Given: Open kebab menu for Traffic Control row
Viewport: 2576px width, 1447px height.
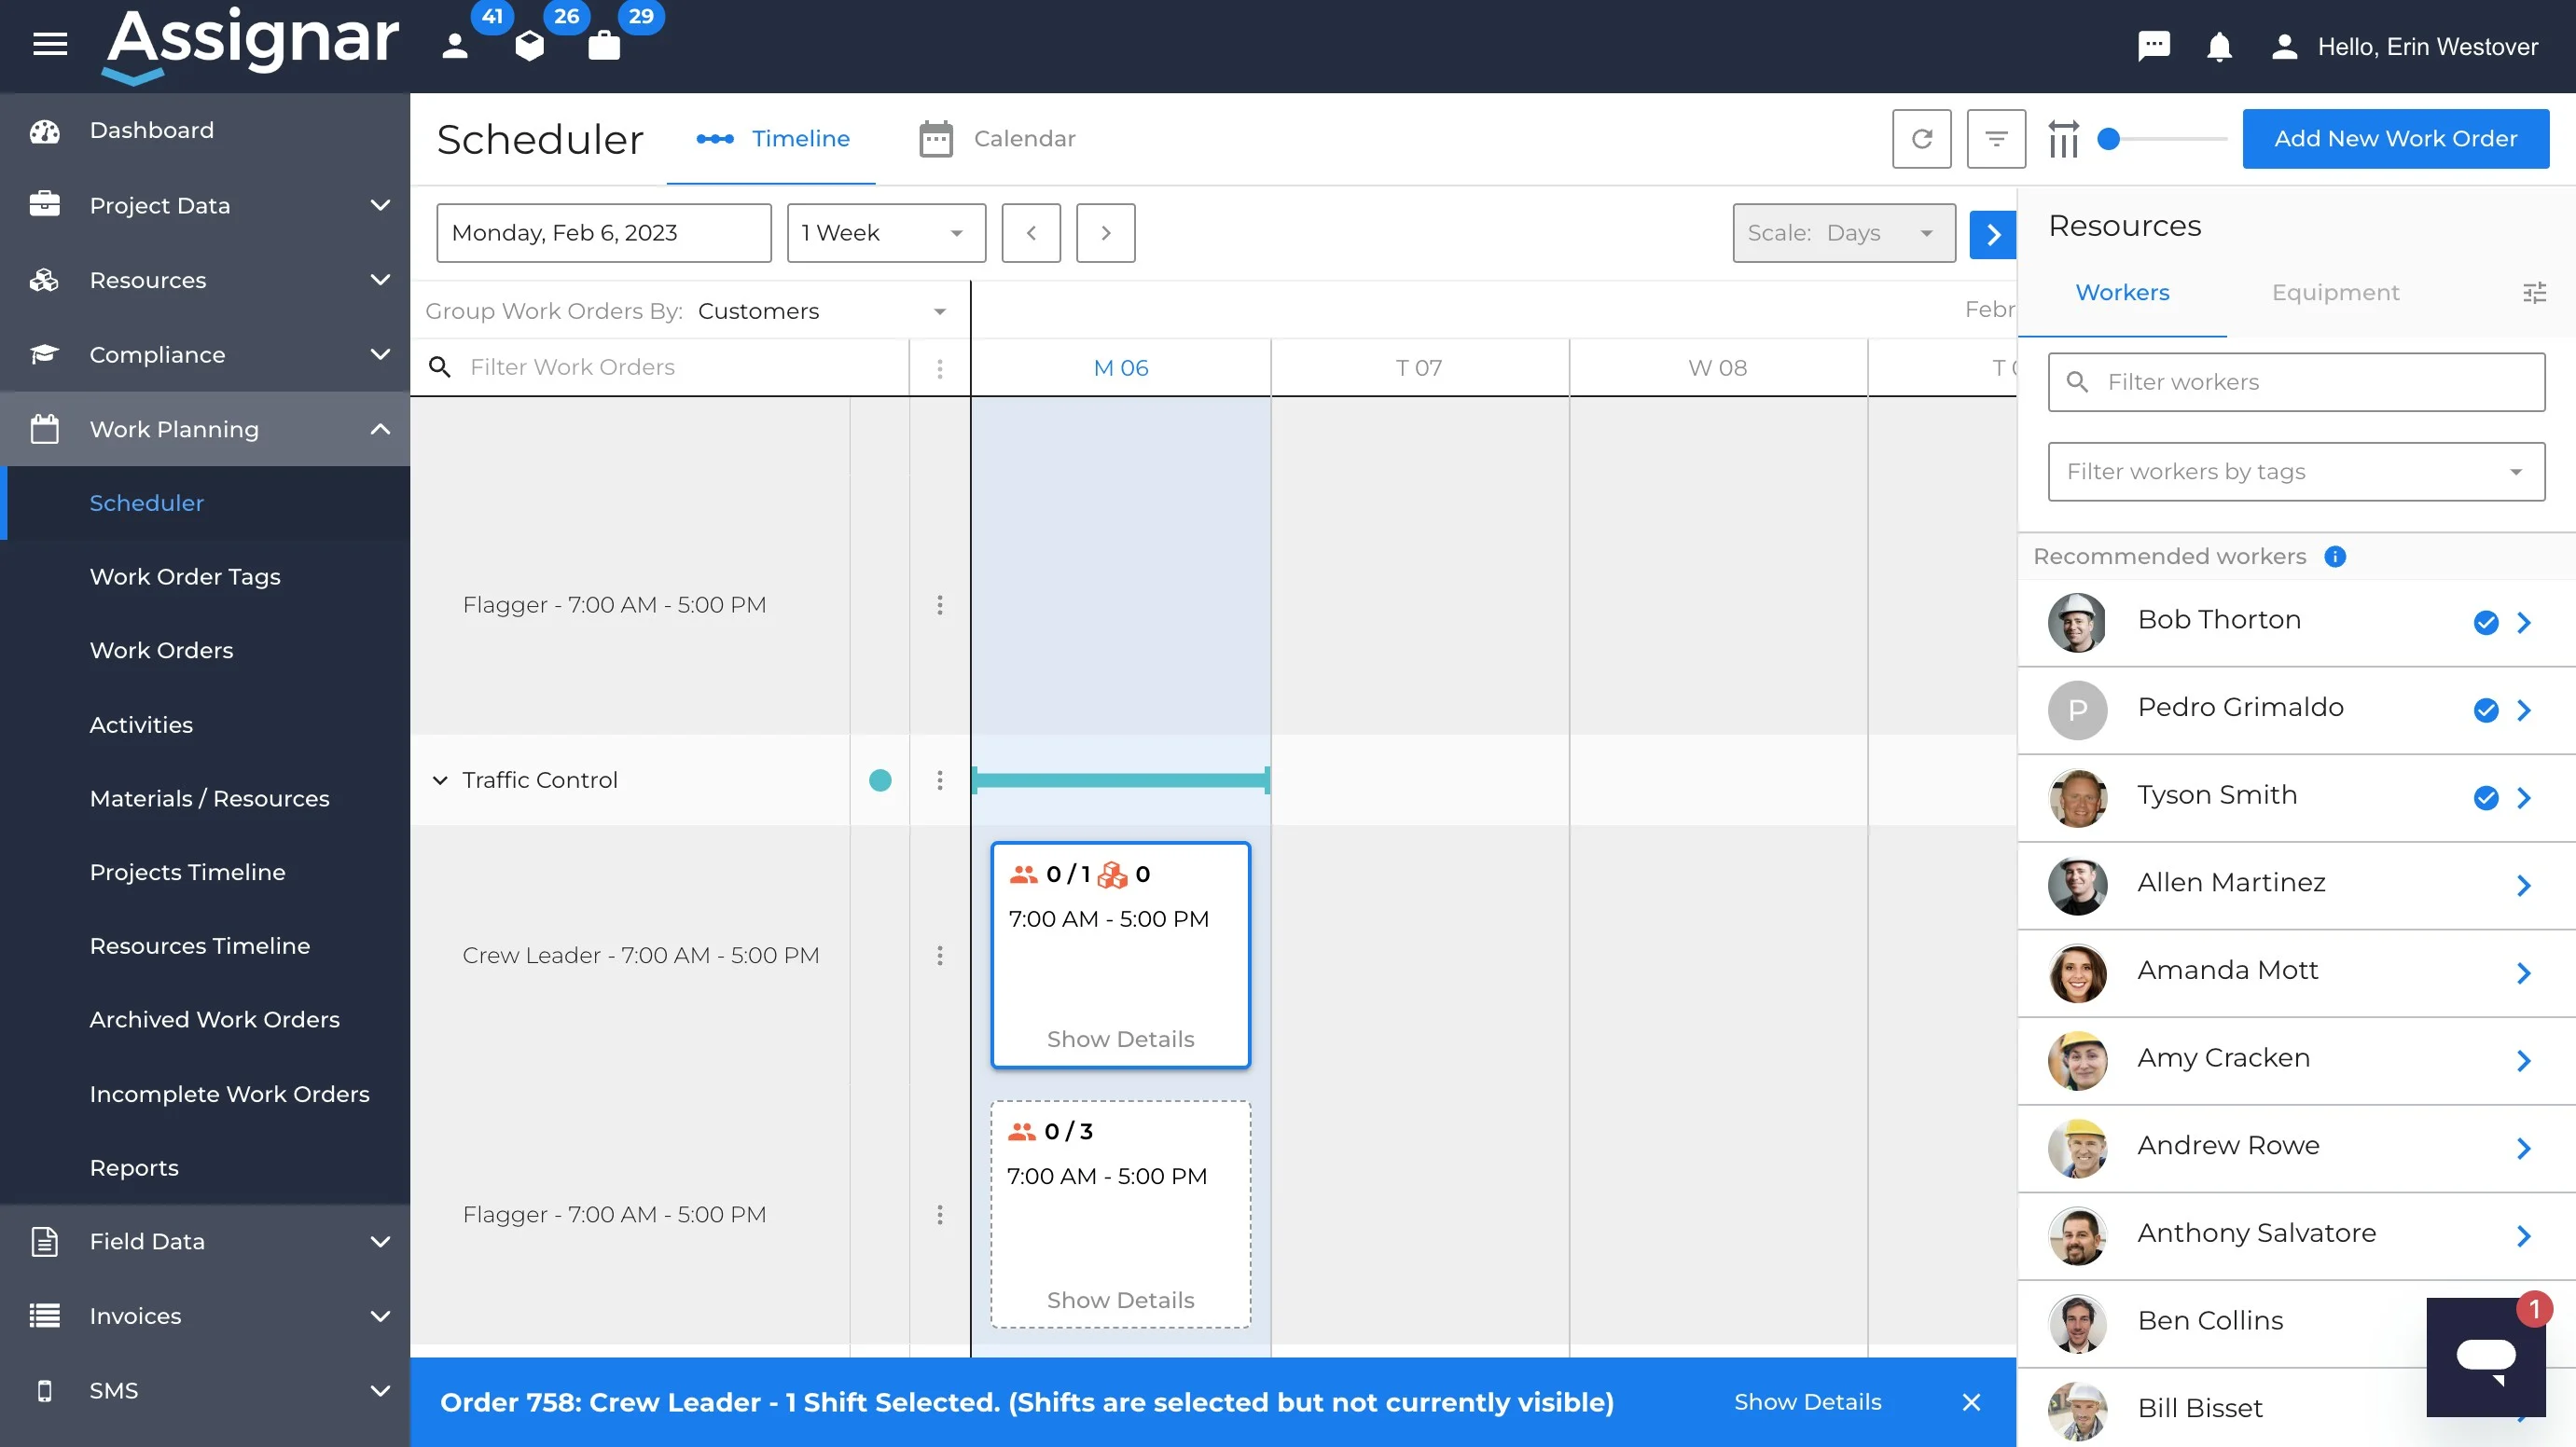Looking at the screenshot, I should click(939, 780).
